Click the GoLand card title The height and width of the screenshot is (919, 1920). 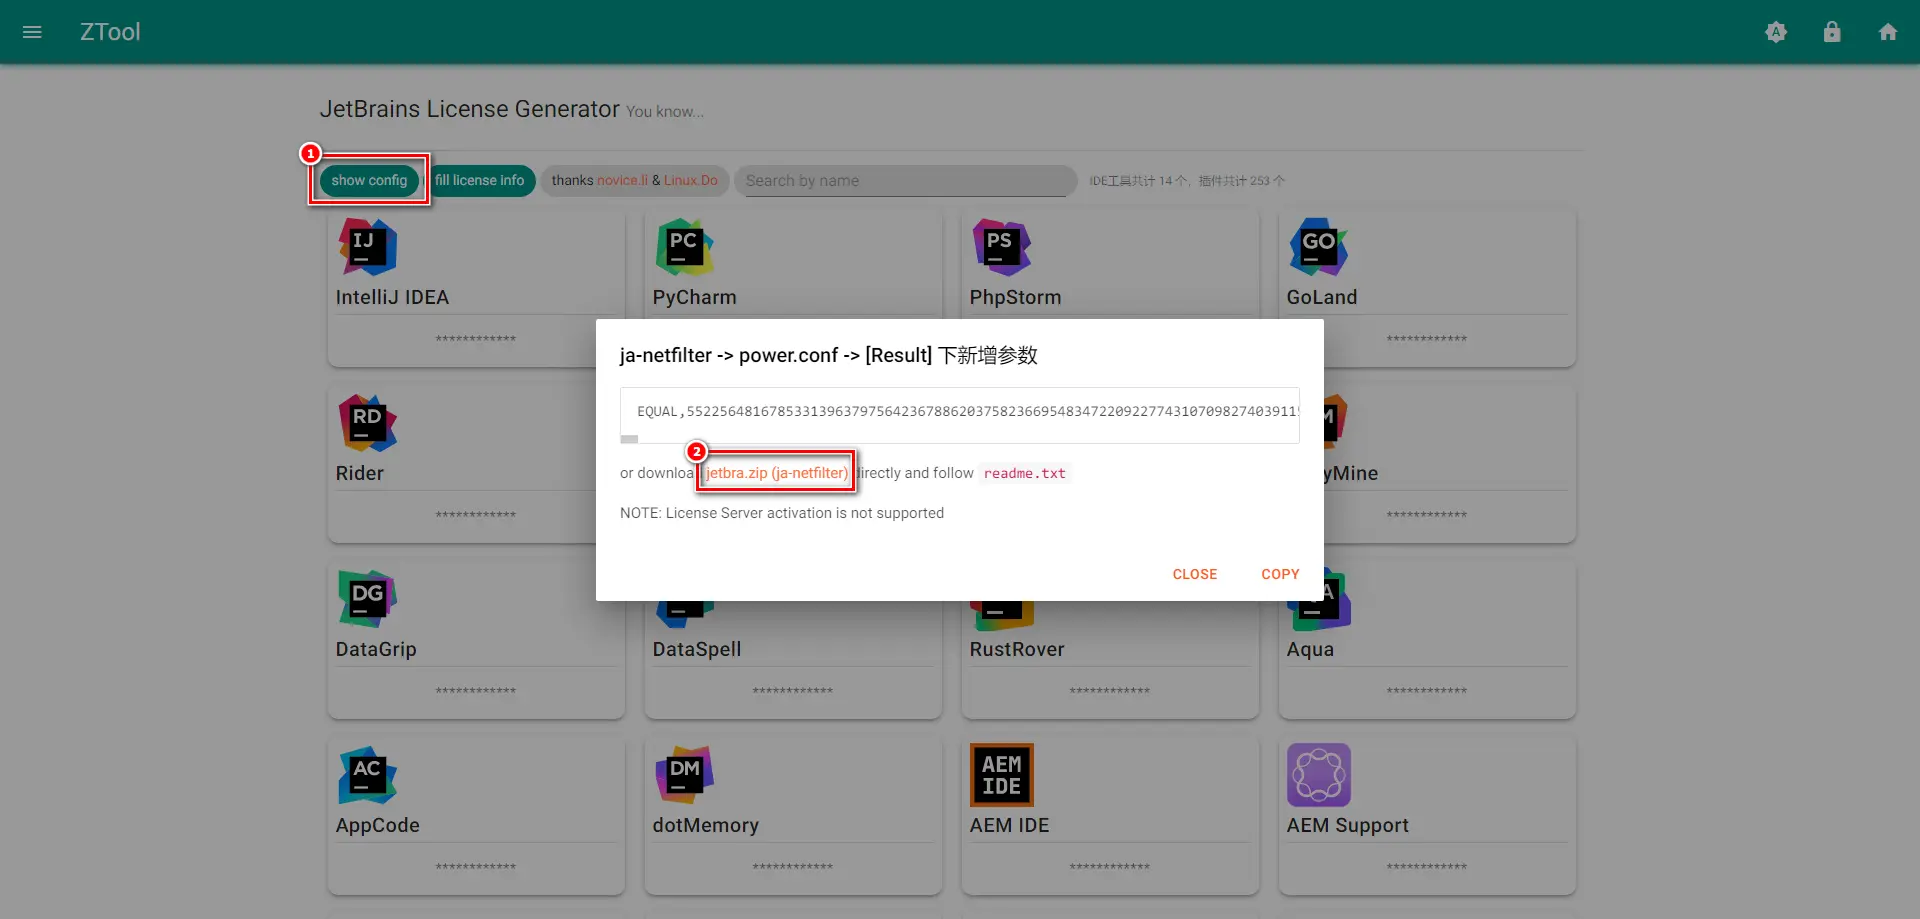pyautogui.click(x=1322, y=297)
